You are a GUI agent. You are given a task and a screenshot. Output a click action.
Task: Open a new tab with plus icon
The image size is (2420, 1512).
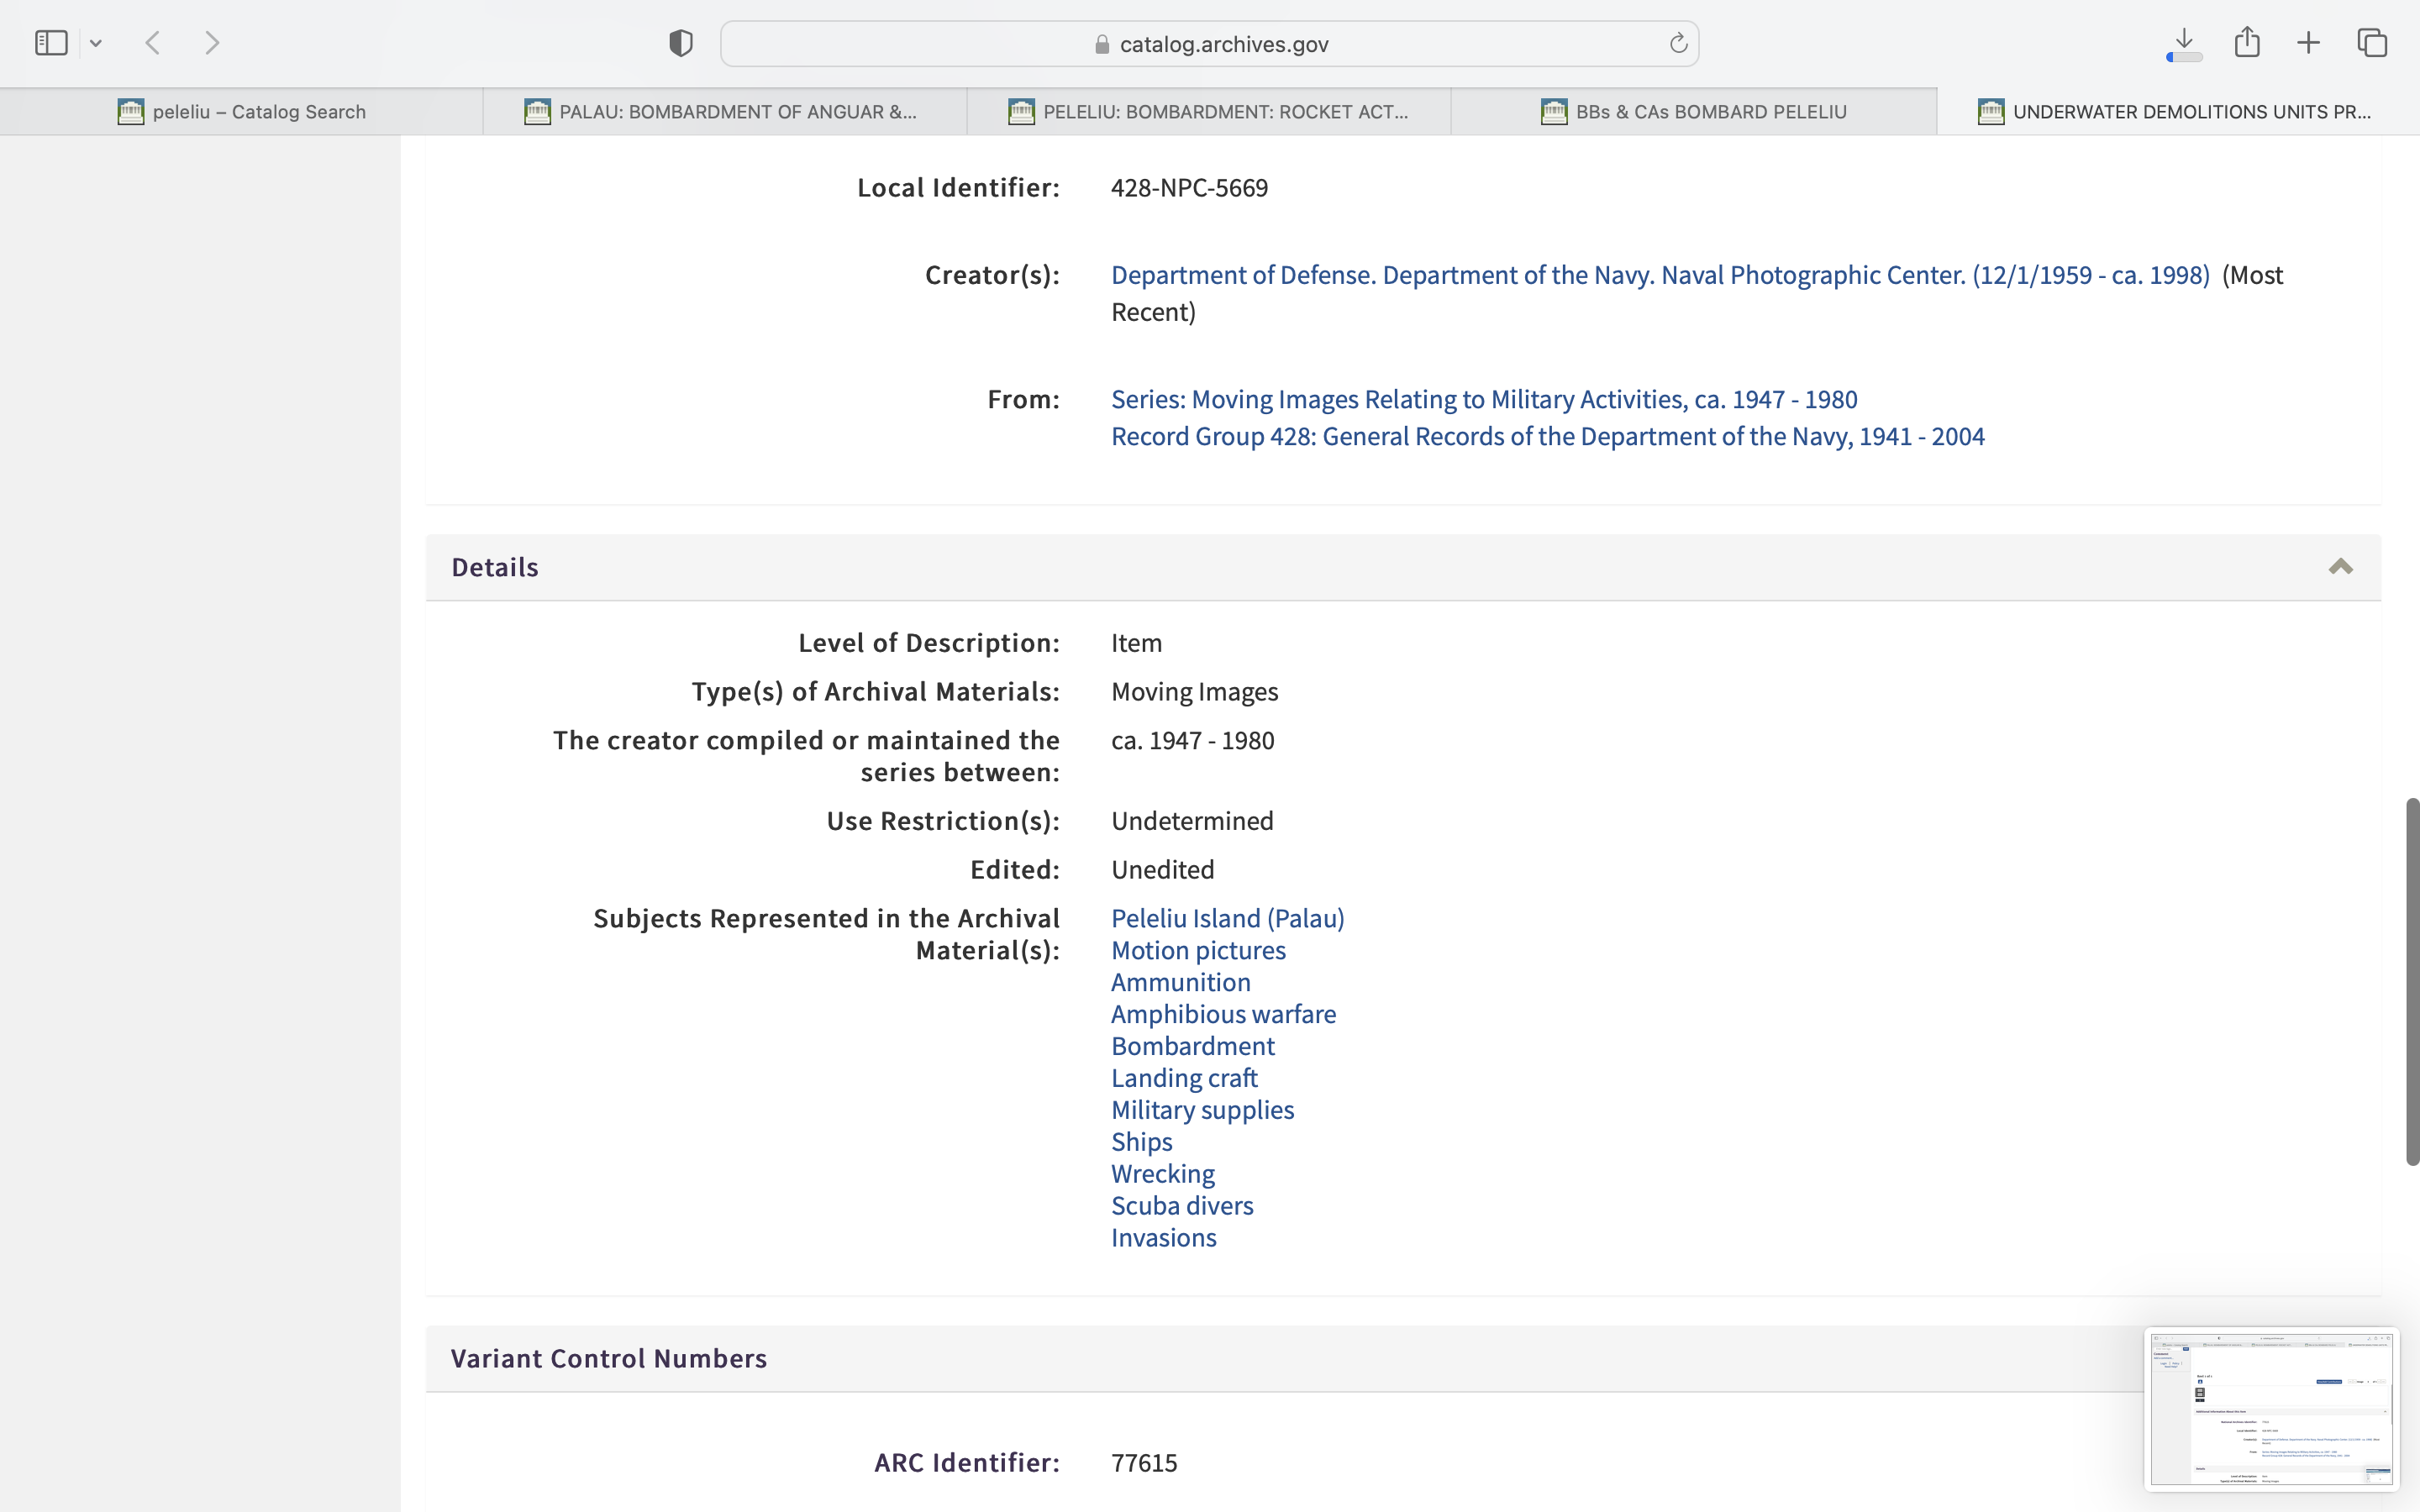tap(2308, 43)
